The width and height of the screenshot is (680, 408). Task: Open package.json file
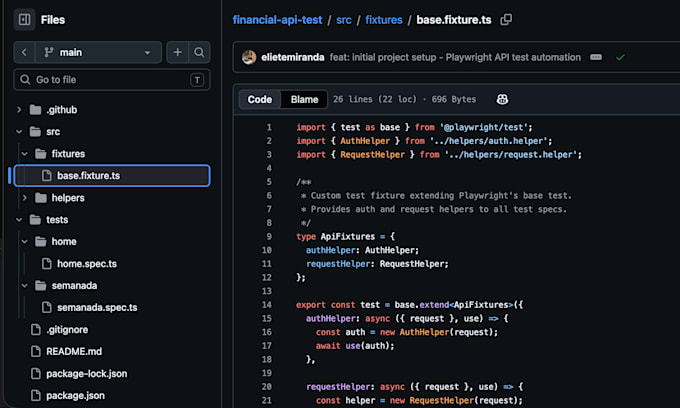75,395
